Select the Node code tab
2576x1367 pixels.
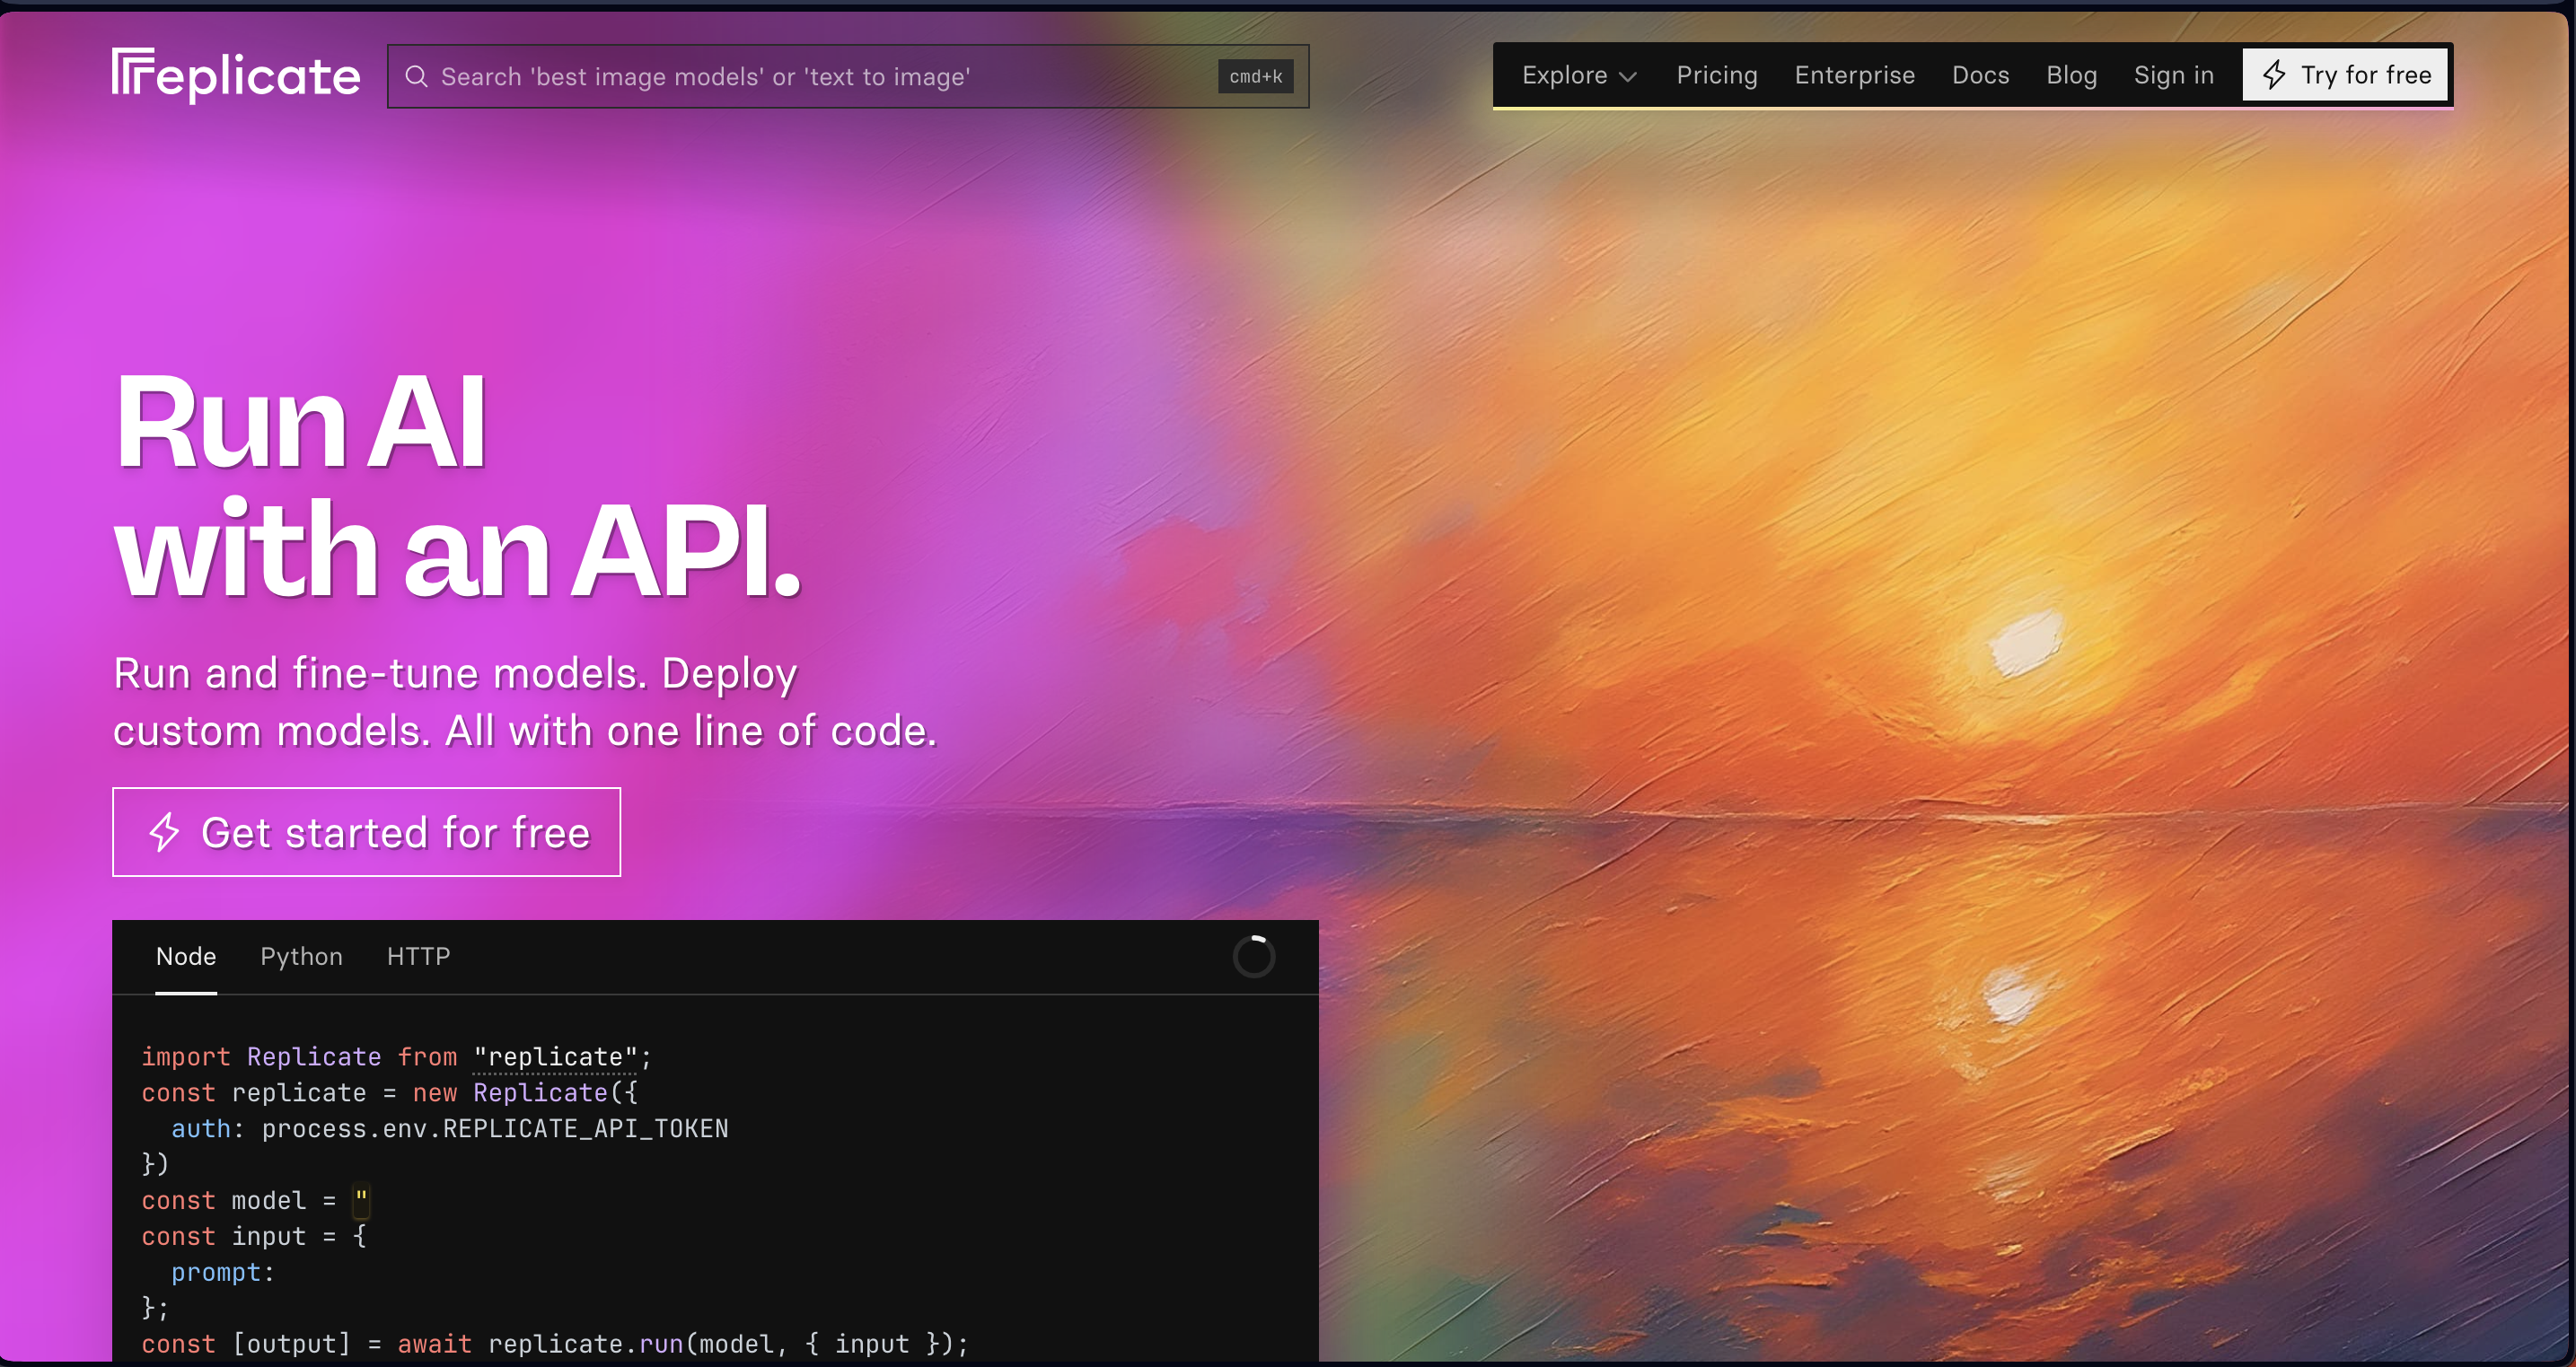[x=186, y=956]
